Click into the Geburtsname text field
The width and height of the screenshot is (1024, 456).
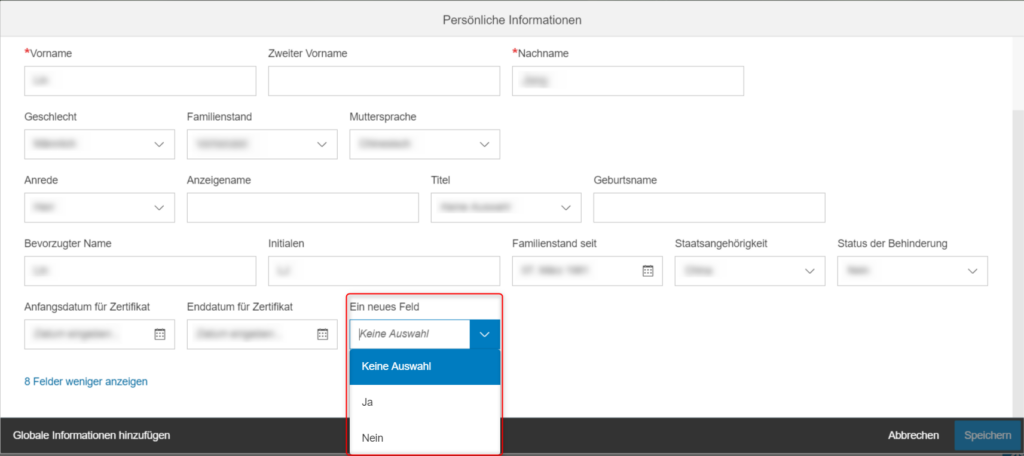pyautogui.click(x=709, y=208)
